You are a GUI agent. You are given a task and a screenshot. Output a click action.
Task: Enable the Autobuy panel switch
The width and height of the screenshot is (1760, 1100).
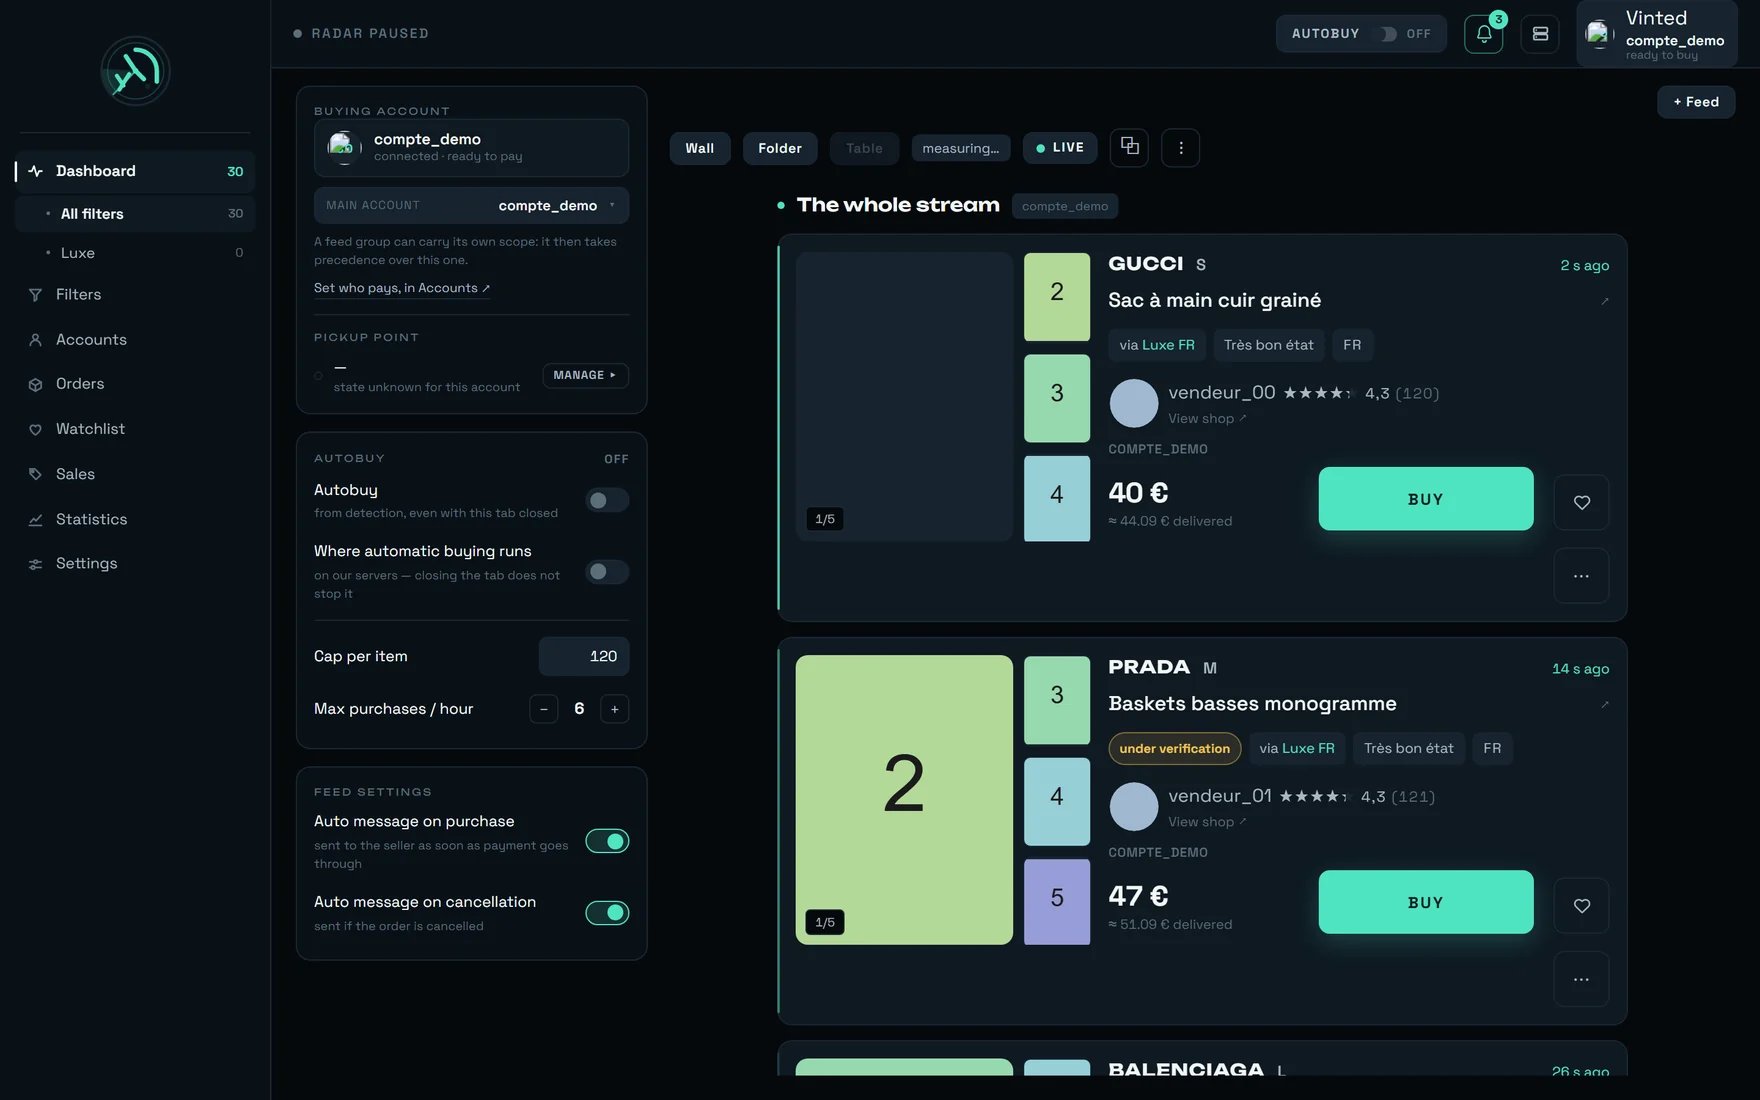[607, 500]
